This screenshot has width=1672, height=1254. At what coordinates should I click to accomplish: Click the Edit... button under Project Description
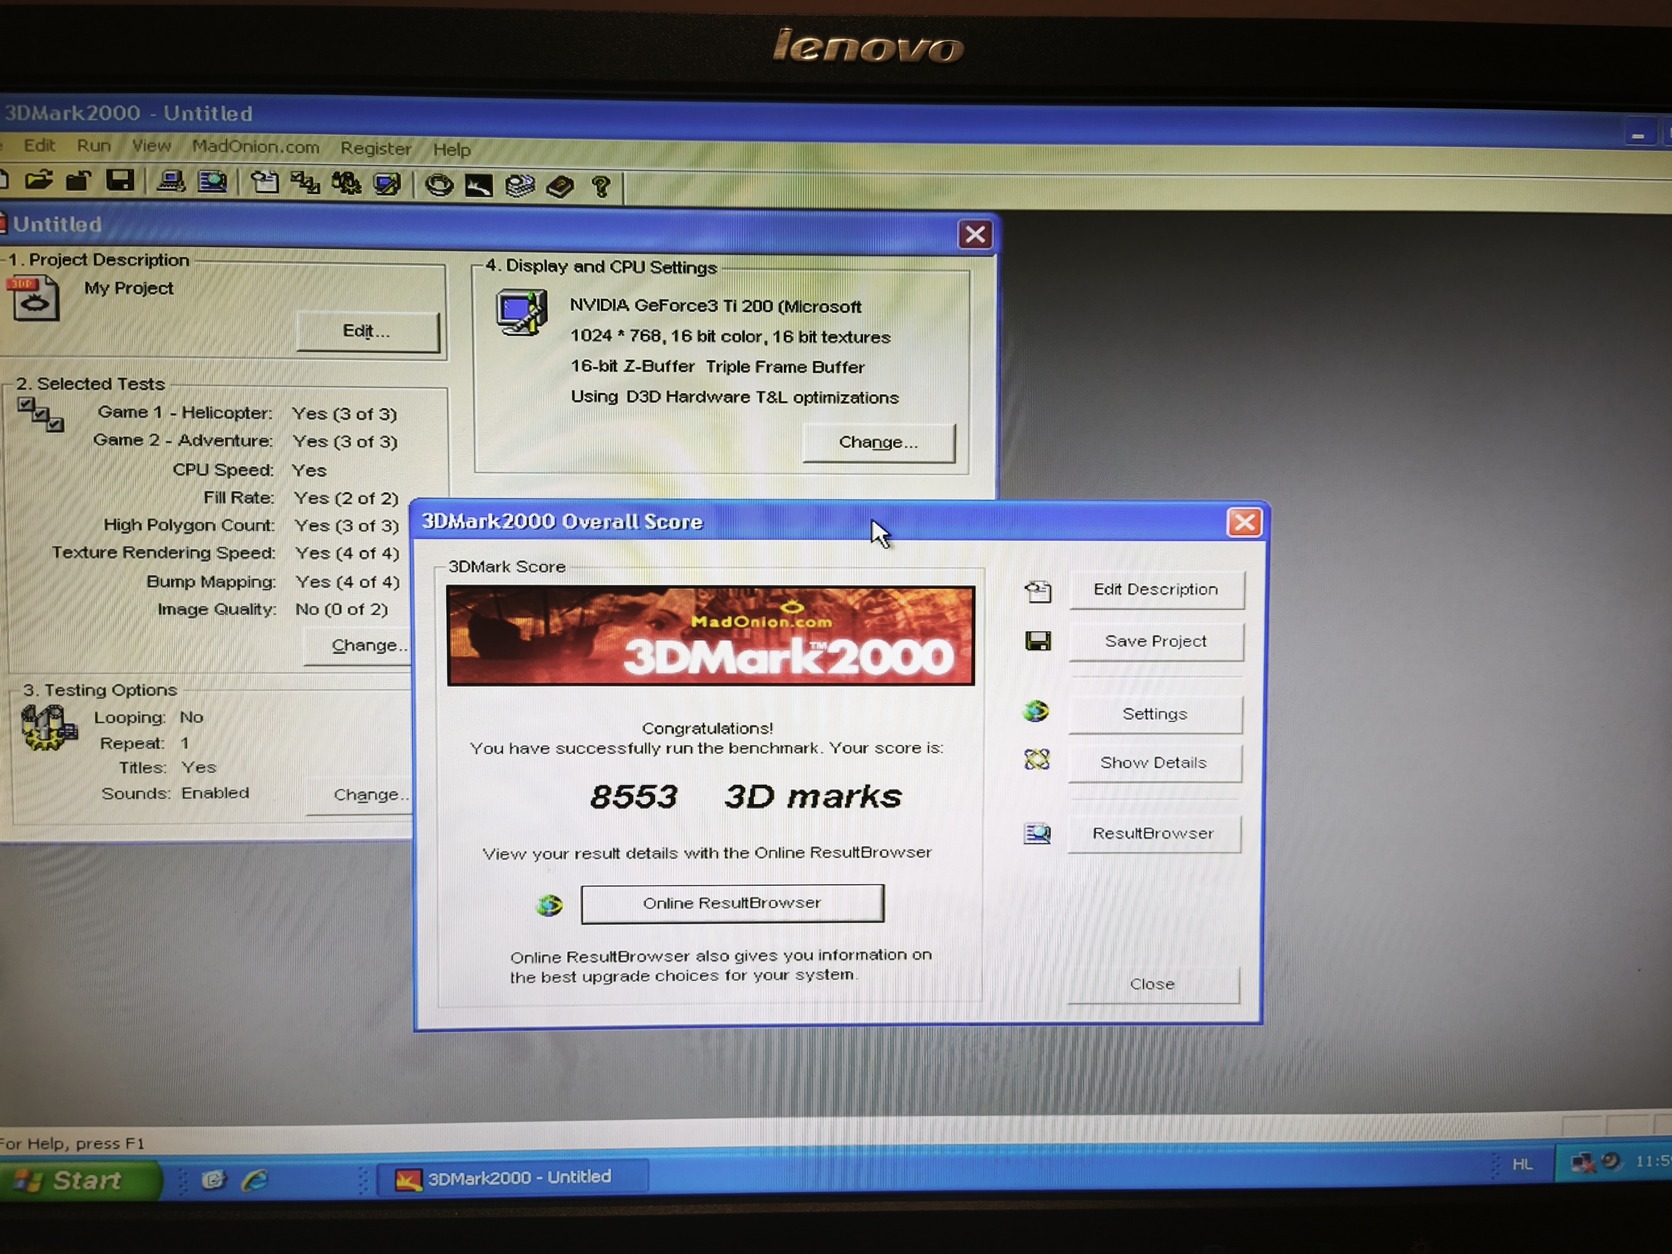(367, 331)
